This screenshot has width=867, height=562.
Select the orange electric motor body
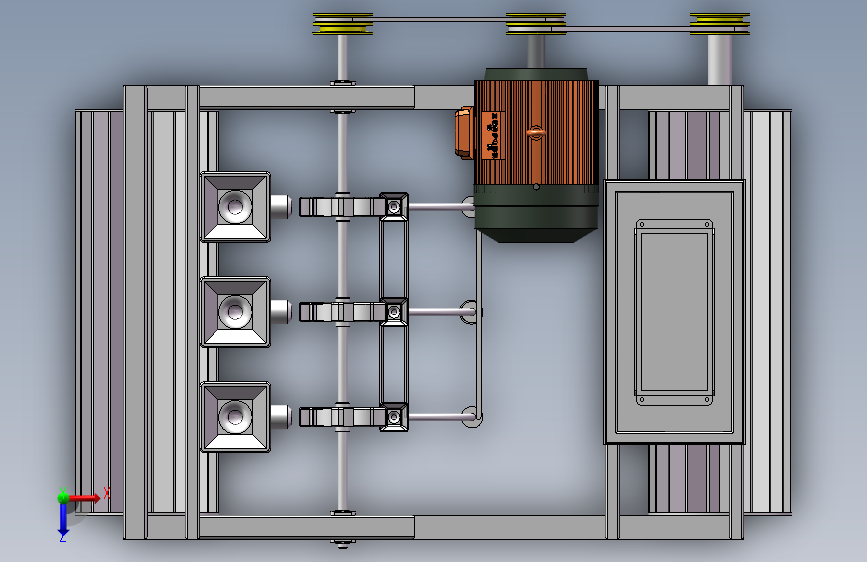pyautogui.click(x=536, y=133)
